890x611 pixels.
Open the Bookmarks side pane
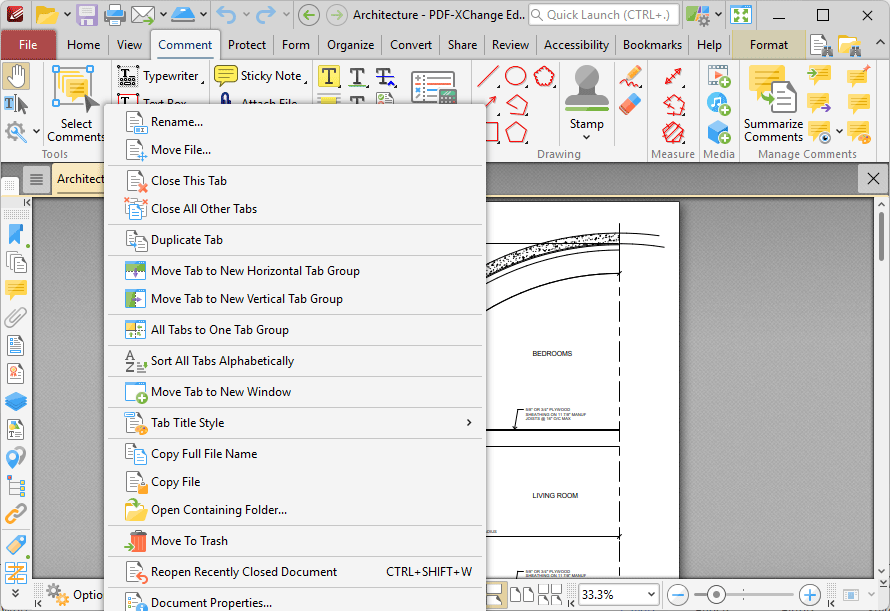(x=16, y=235)
